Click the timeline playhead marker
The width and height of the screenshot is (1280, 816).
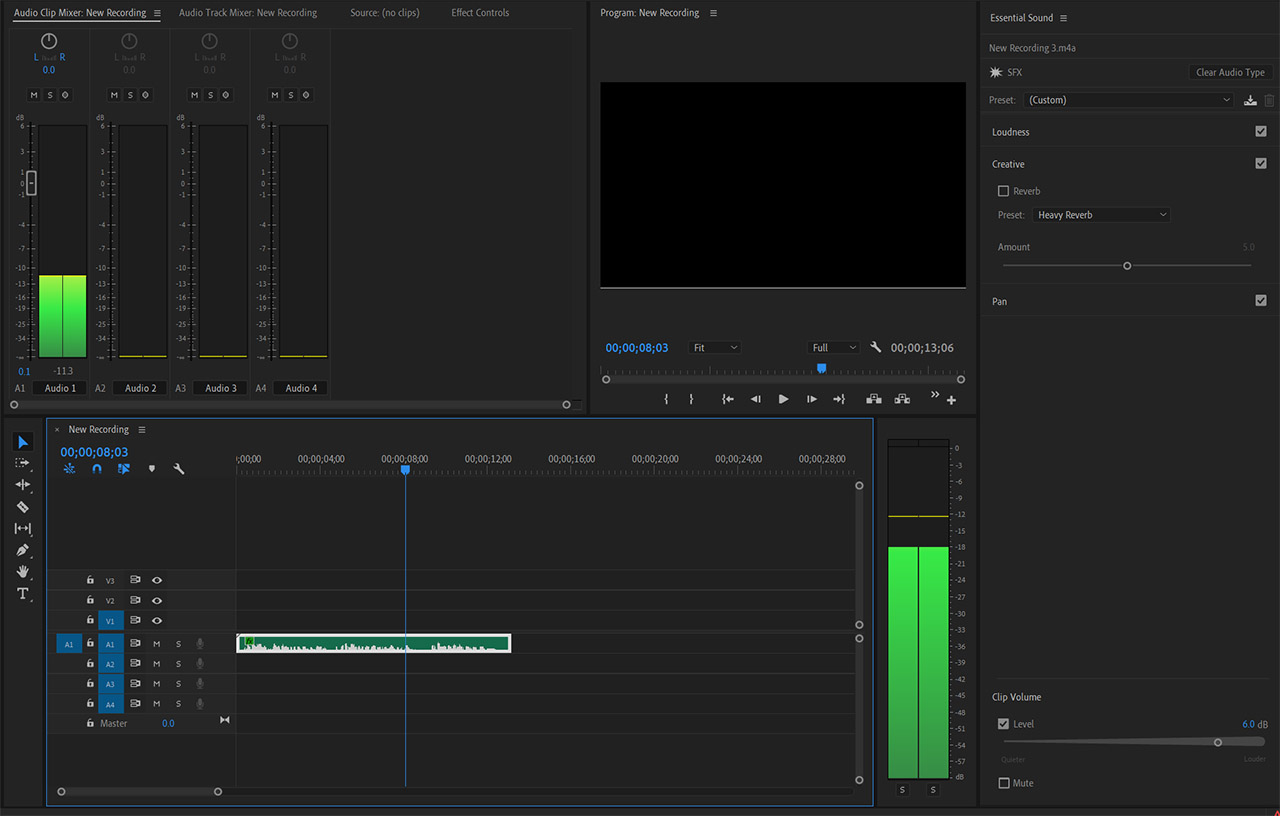[x=405, y=469]
